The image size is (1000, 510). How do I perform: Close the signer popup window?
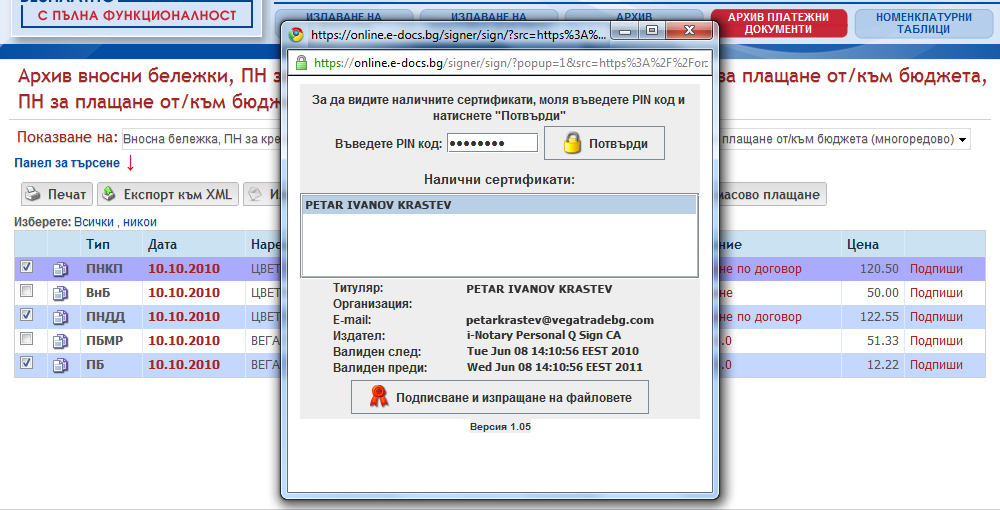coord(688,30)
